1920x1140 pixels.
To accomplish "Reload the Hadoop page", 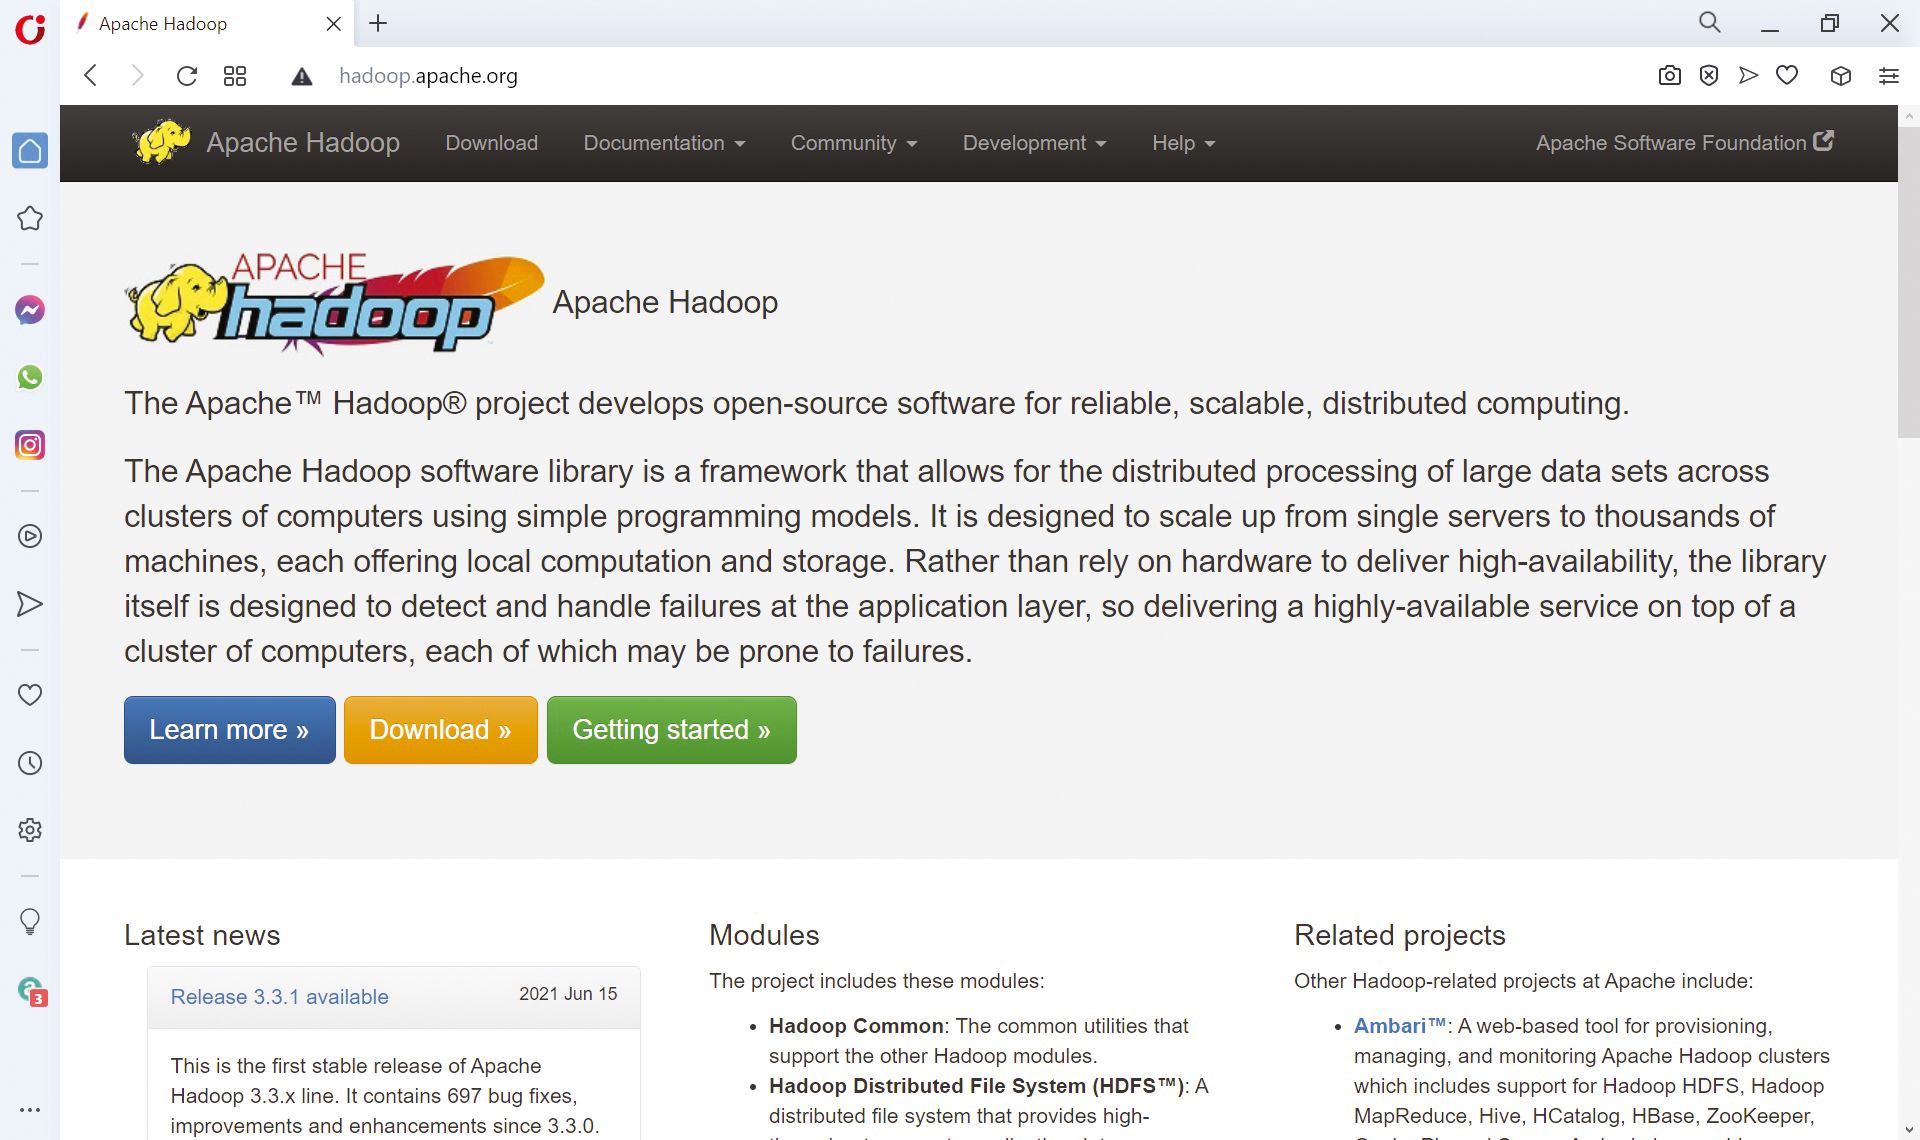I will 186,76.
